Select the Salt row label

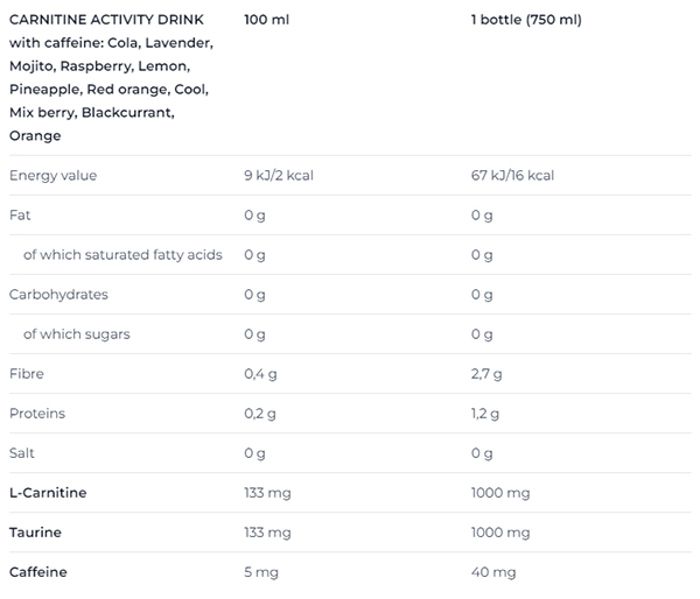[22, 453]
